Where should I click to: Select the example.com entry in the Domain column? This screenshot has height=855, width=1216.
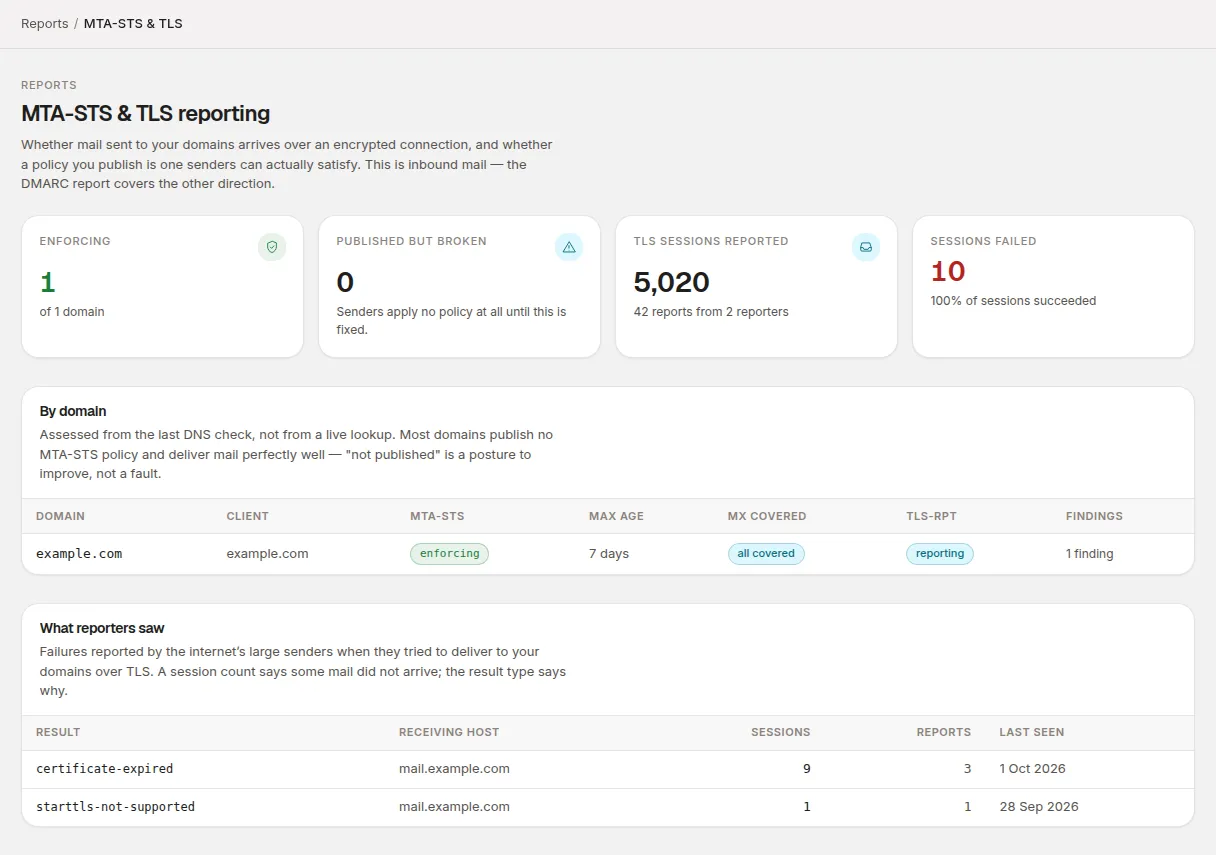tap(79, 553)
